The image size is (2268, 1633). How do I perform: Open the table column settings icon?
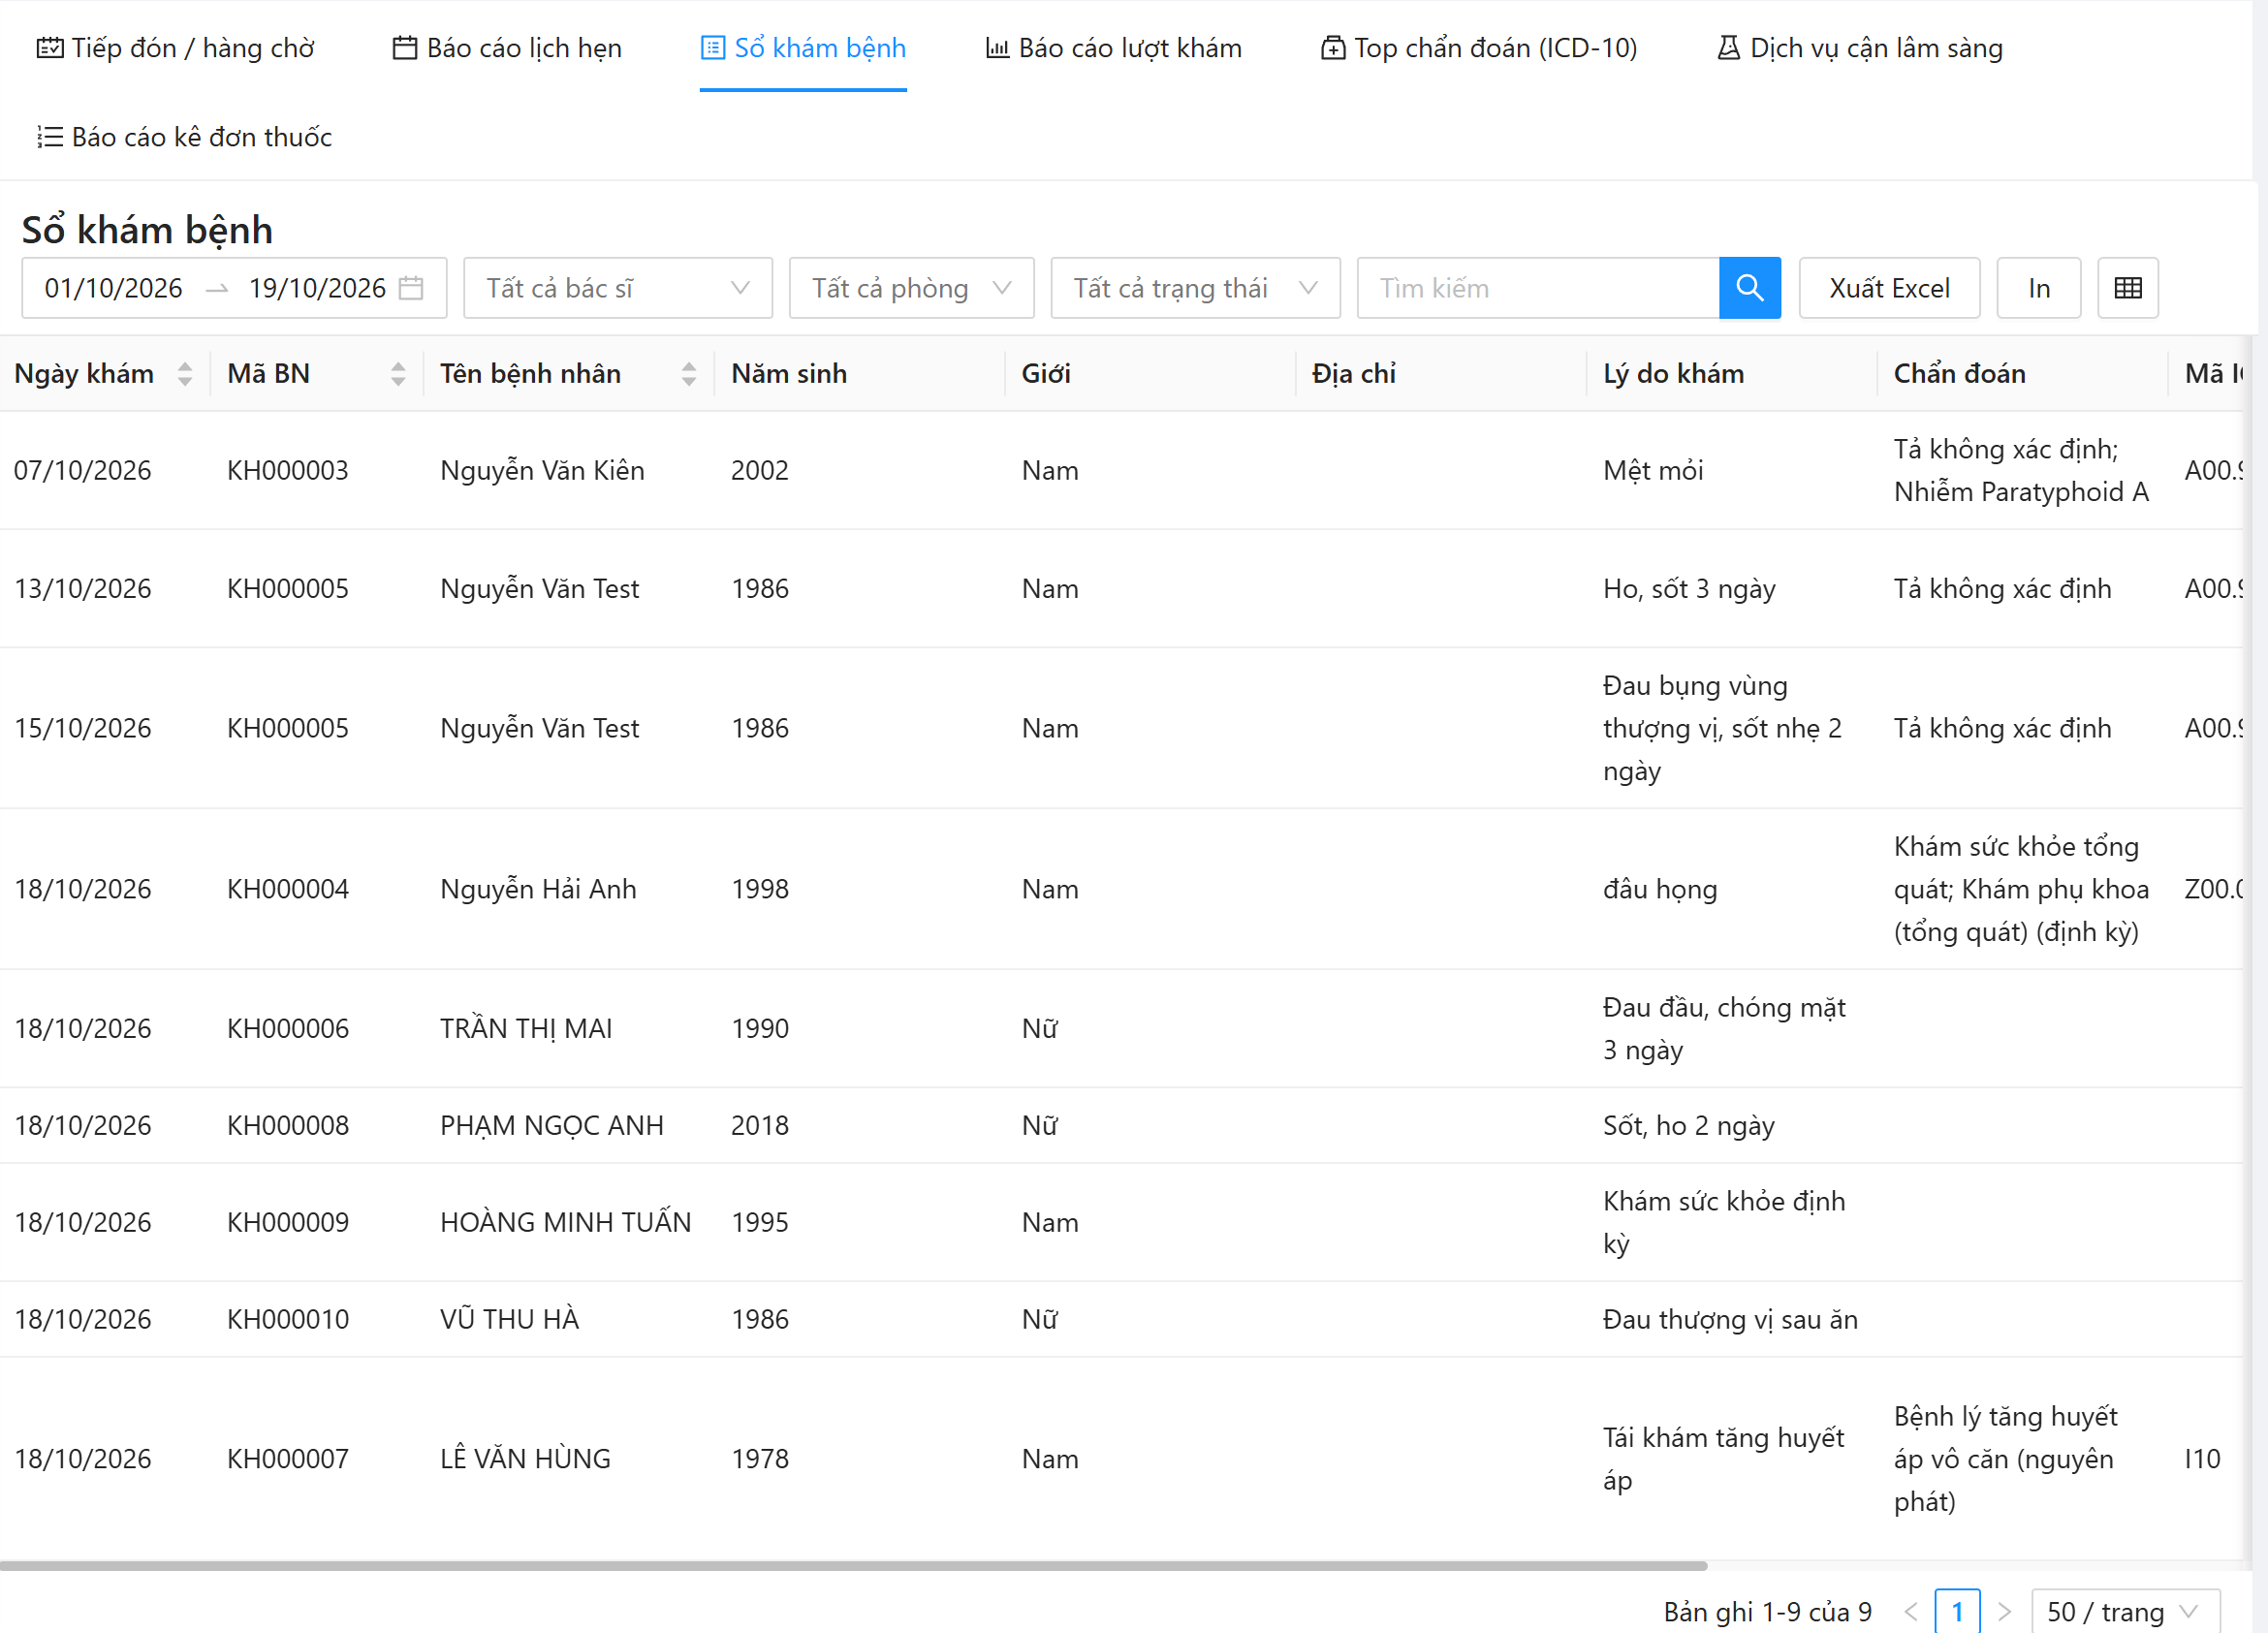pos(2128,288)
